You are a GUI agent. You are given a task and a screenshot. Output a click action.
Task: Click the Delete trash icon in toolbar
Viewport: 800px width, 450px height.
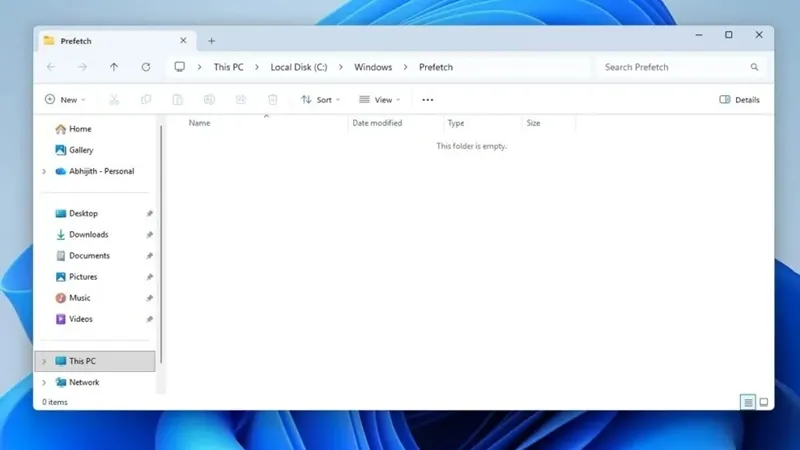tap(272, 99)
